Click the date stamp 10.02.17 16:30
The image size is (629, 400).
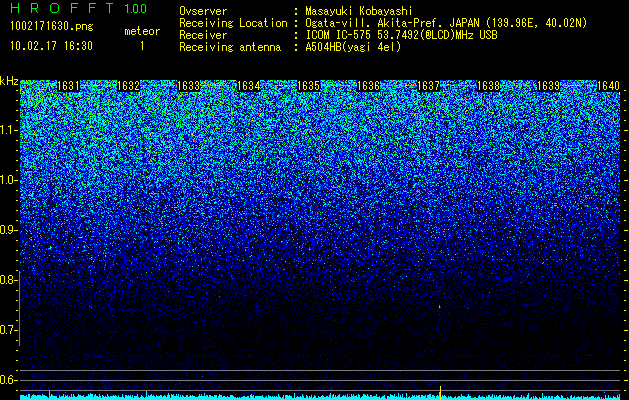(x=51, y=46)
